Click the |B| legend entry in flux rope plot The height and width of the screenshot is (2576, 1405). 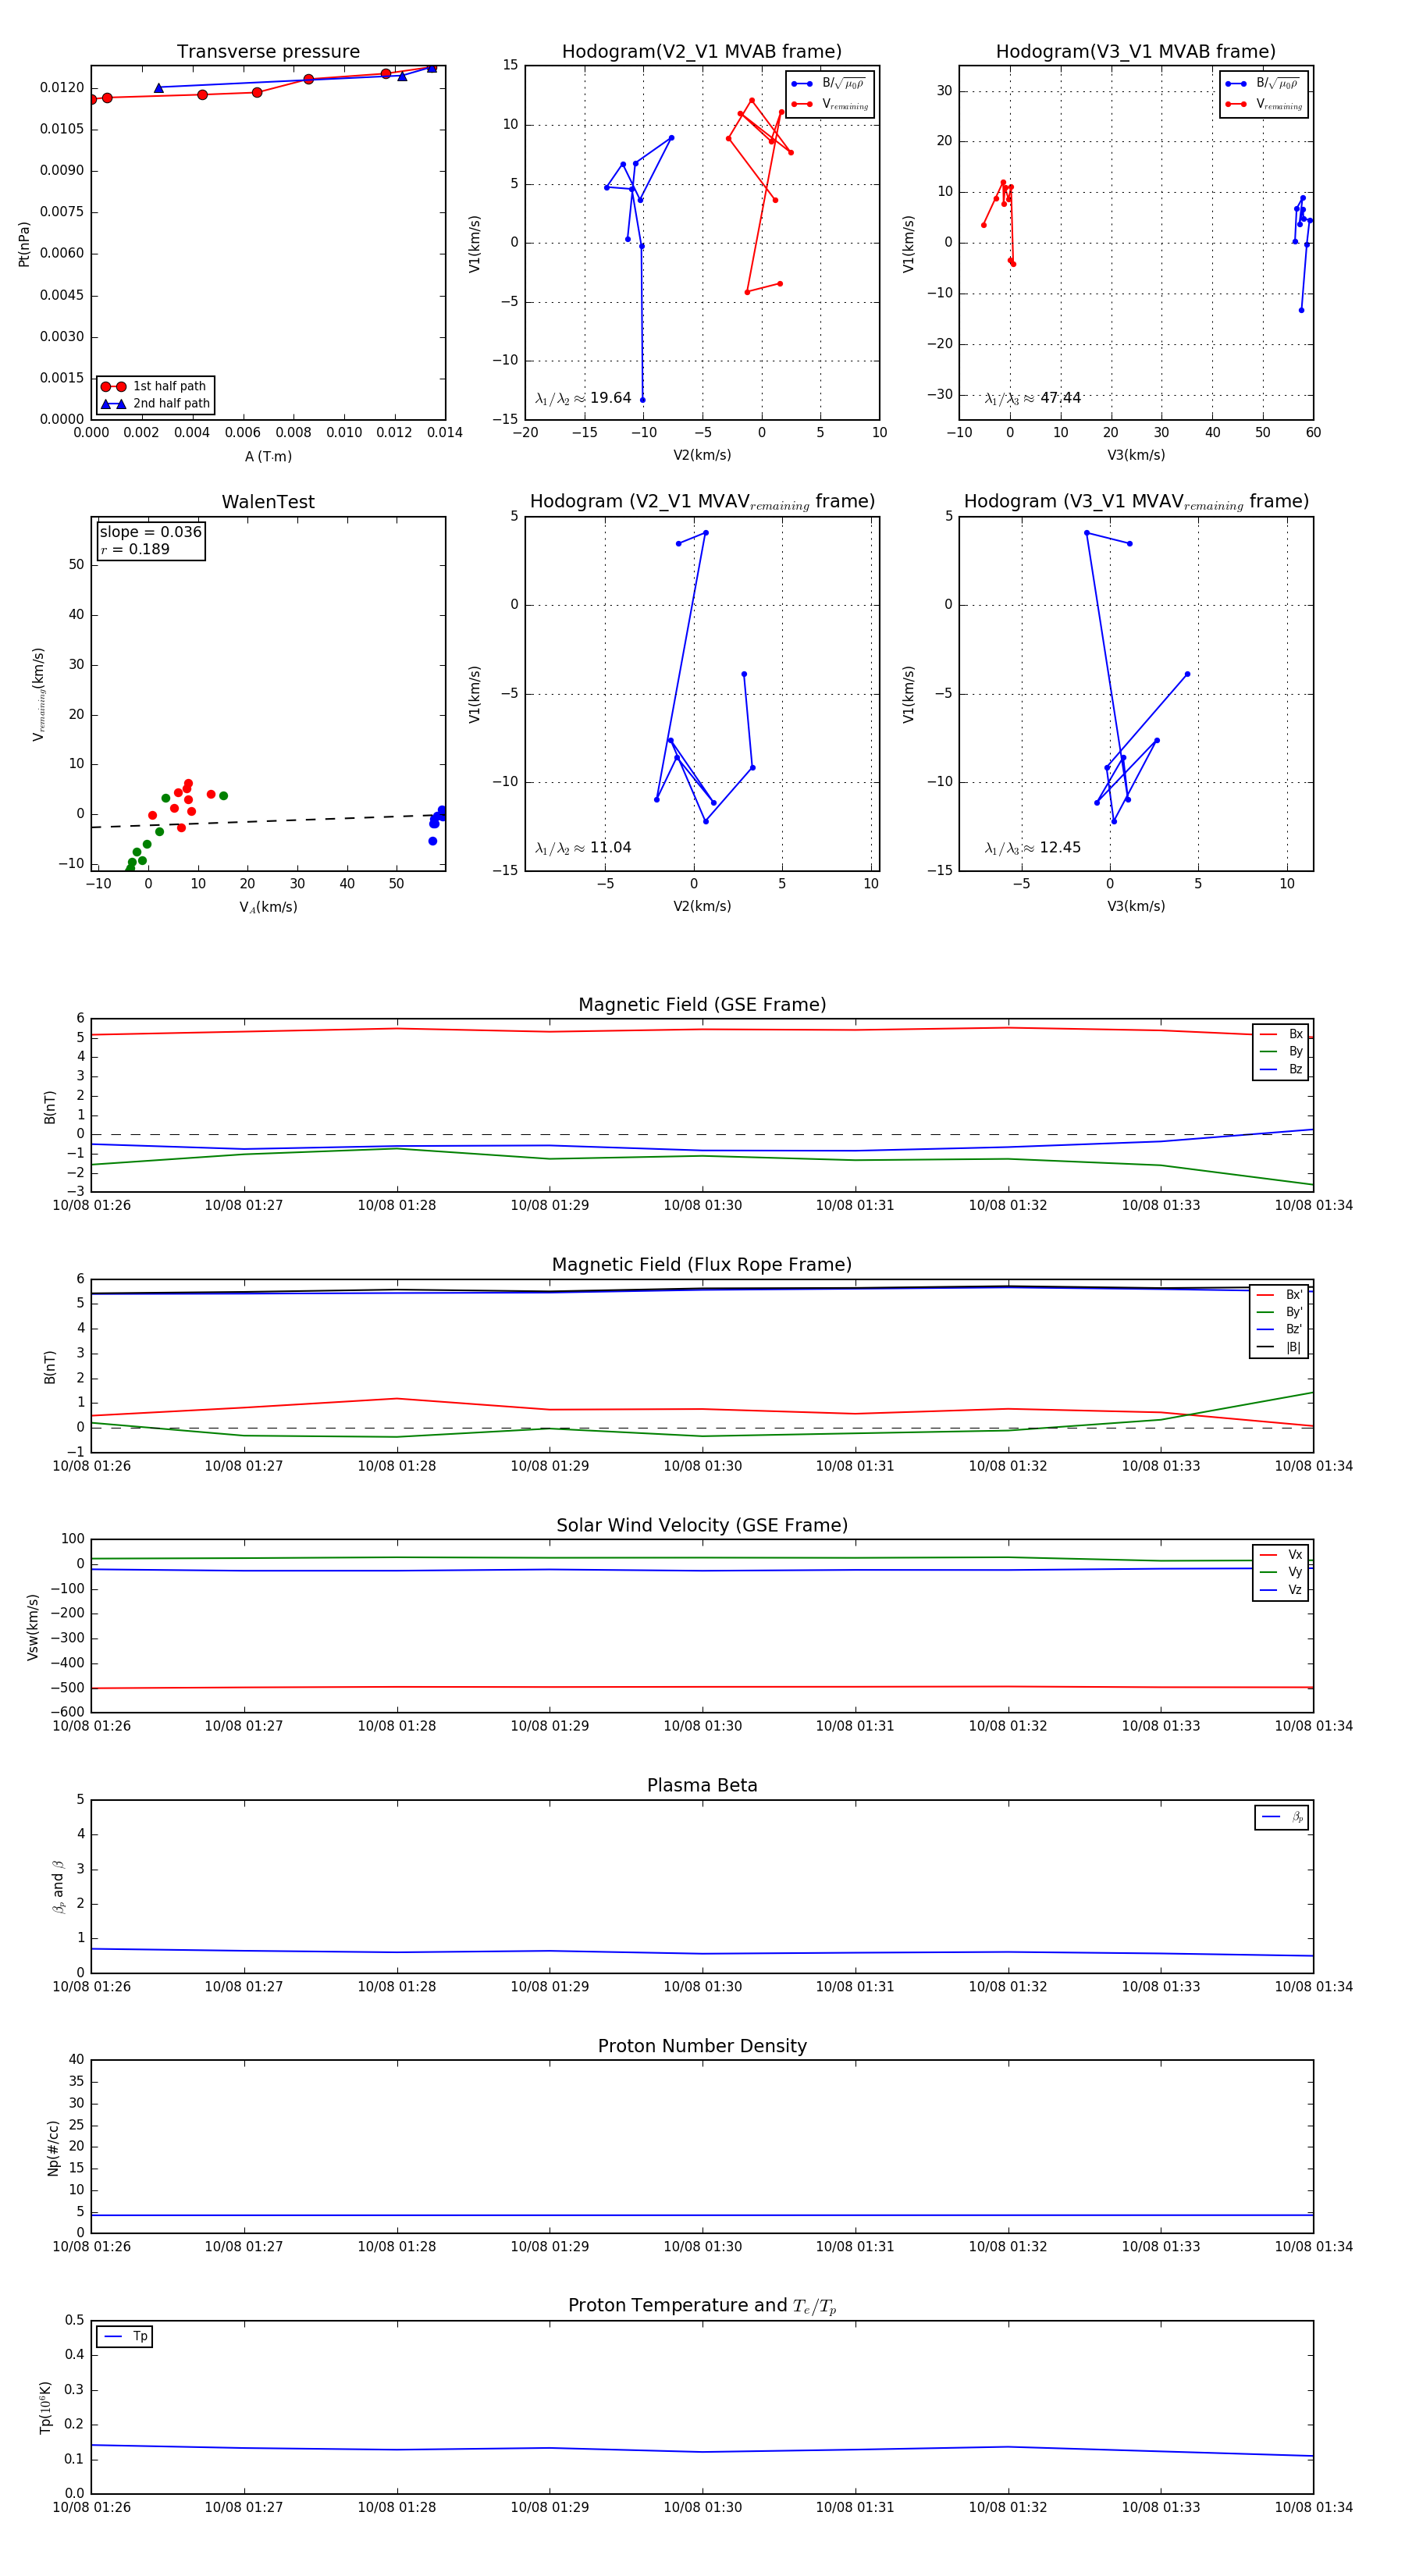(1279, 1348)
